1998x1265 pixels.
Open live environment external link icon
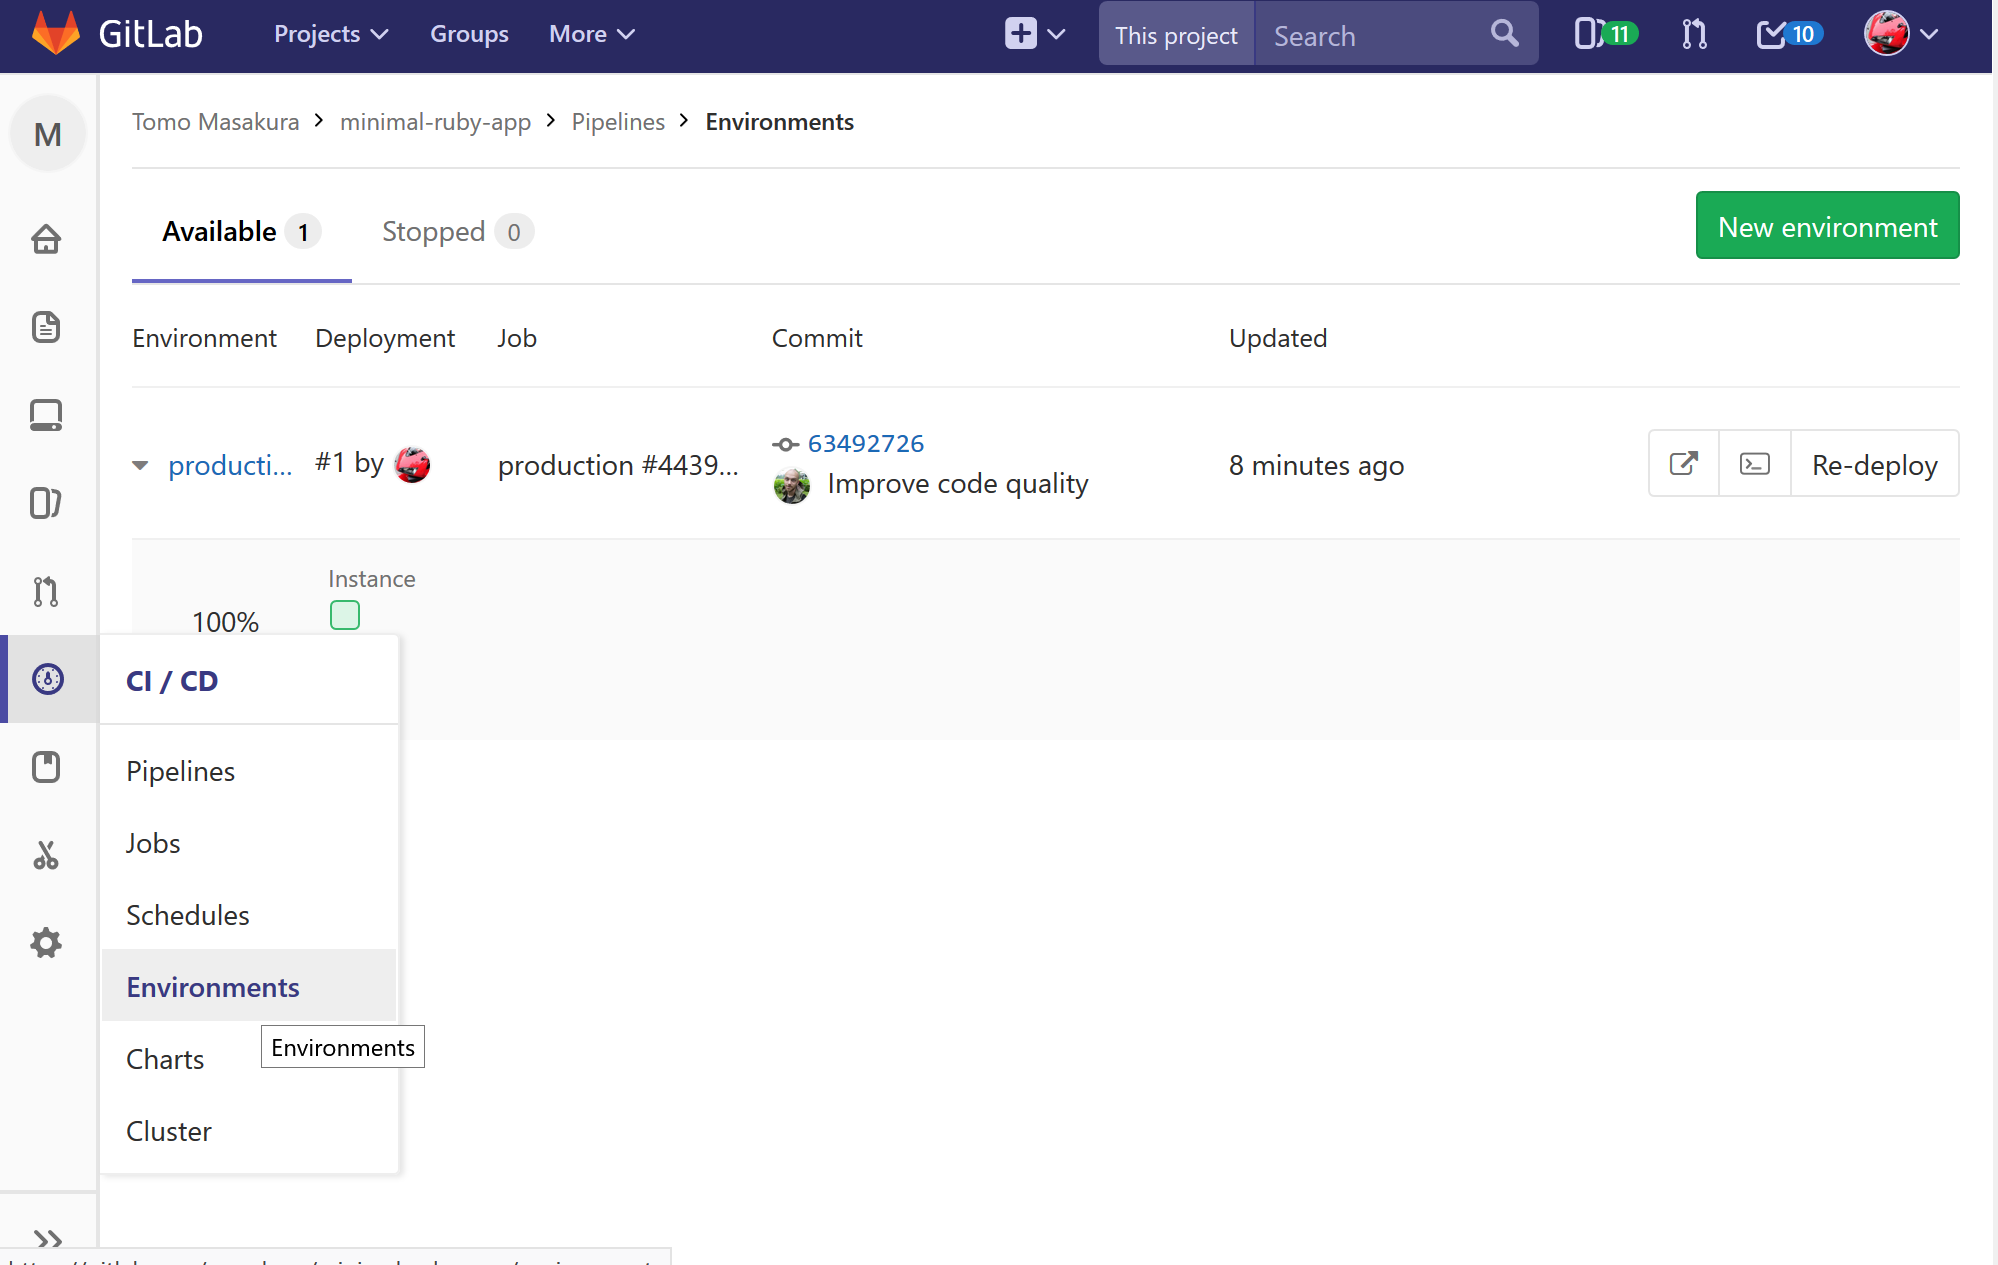tap(1684, 464)
